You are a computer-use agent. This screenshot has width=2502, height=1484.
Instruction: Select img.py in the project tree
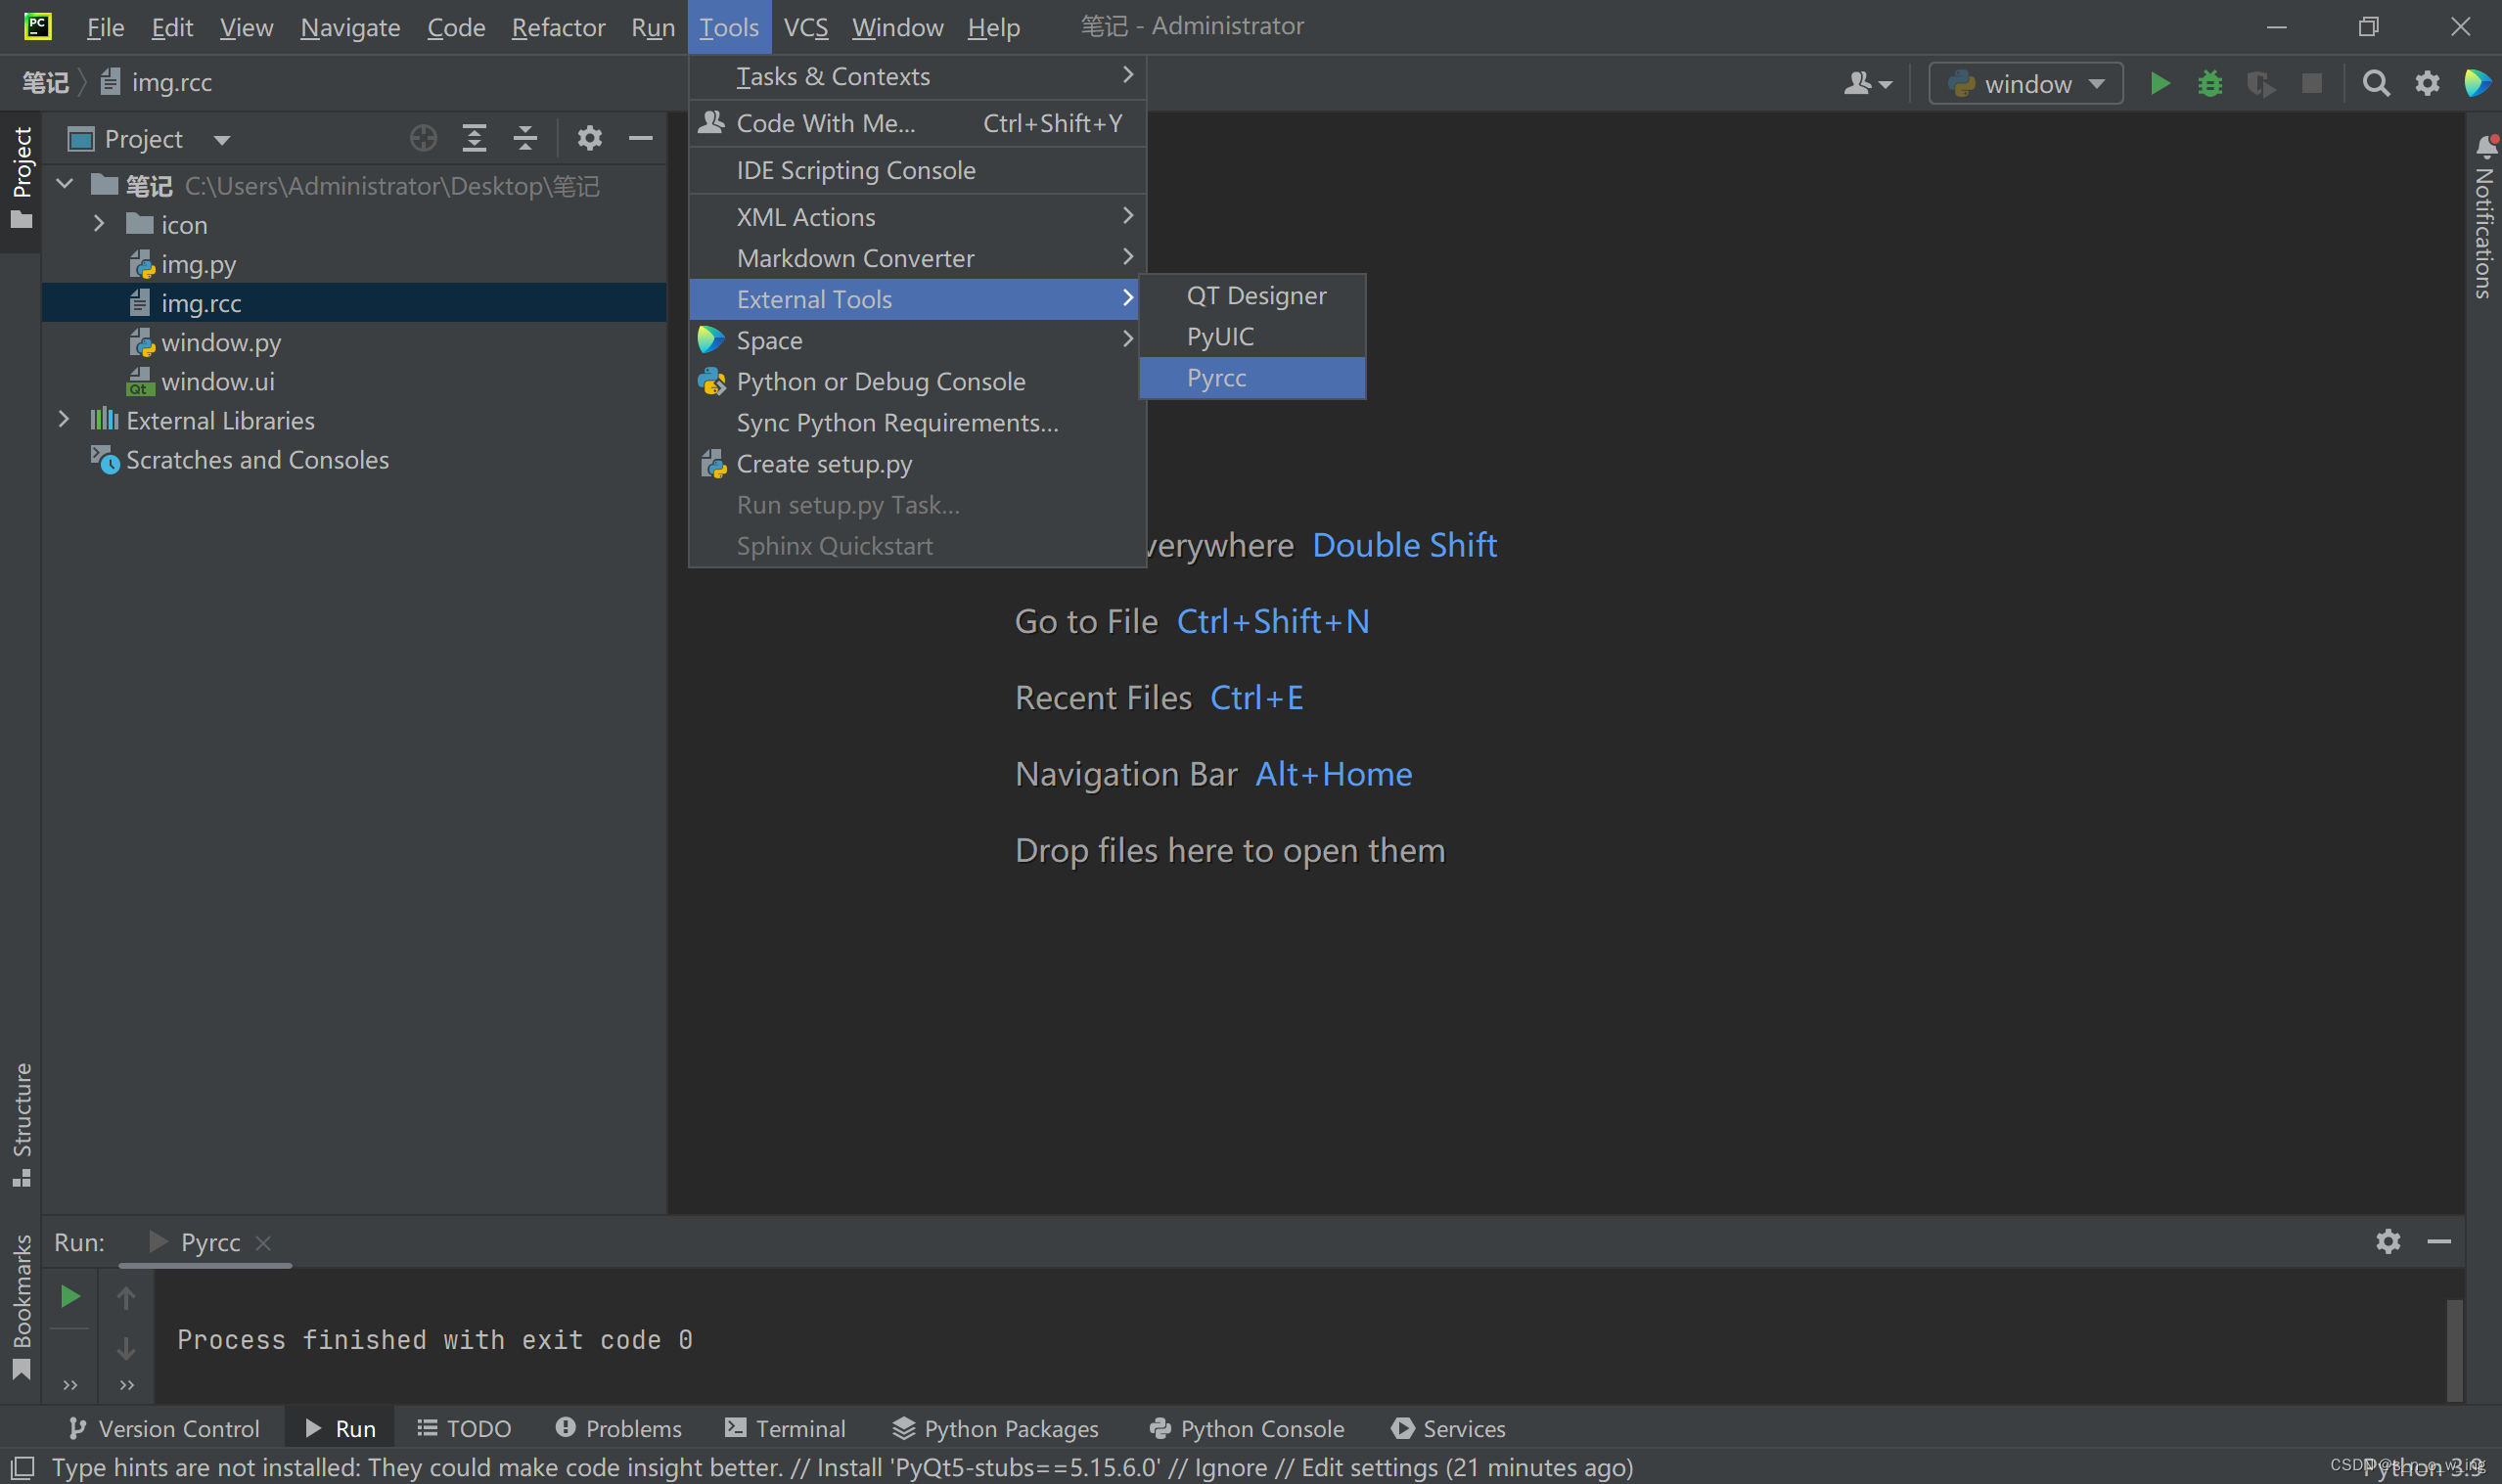tap(198, 264)
